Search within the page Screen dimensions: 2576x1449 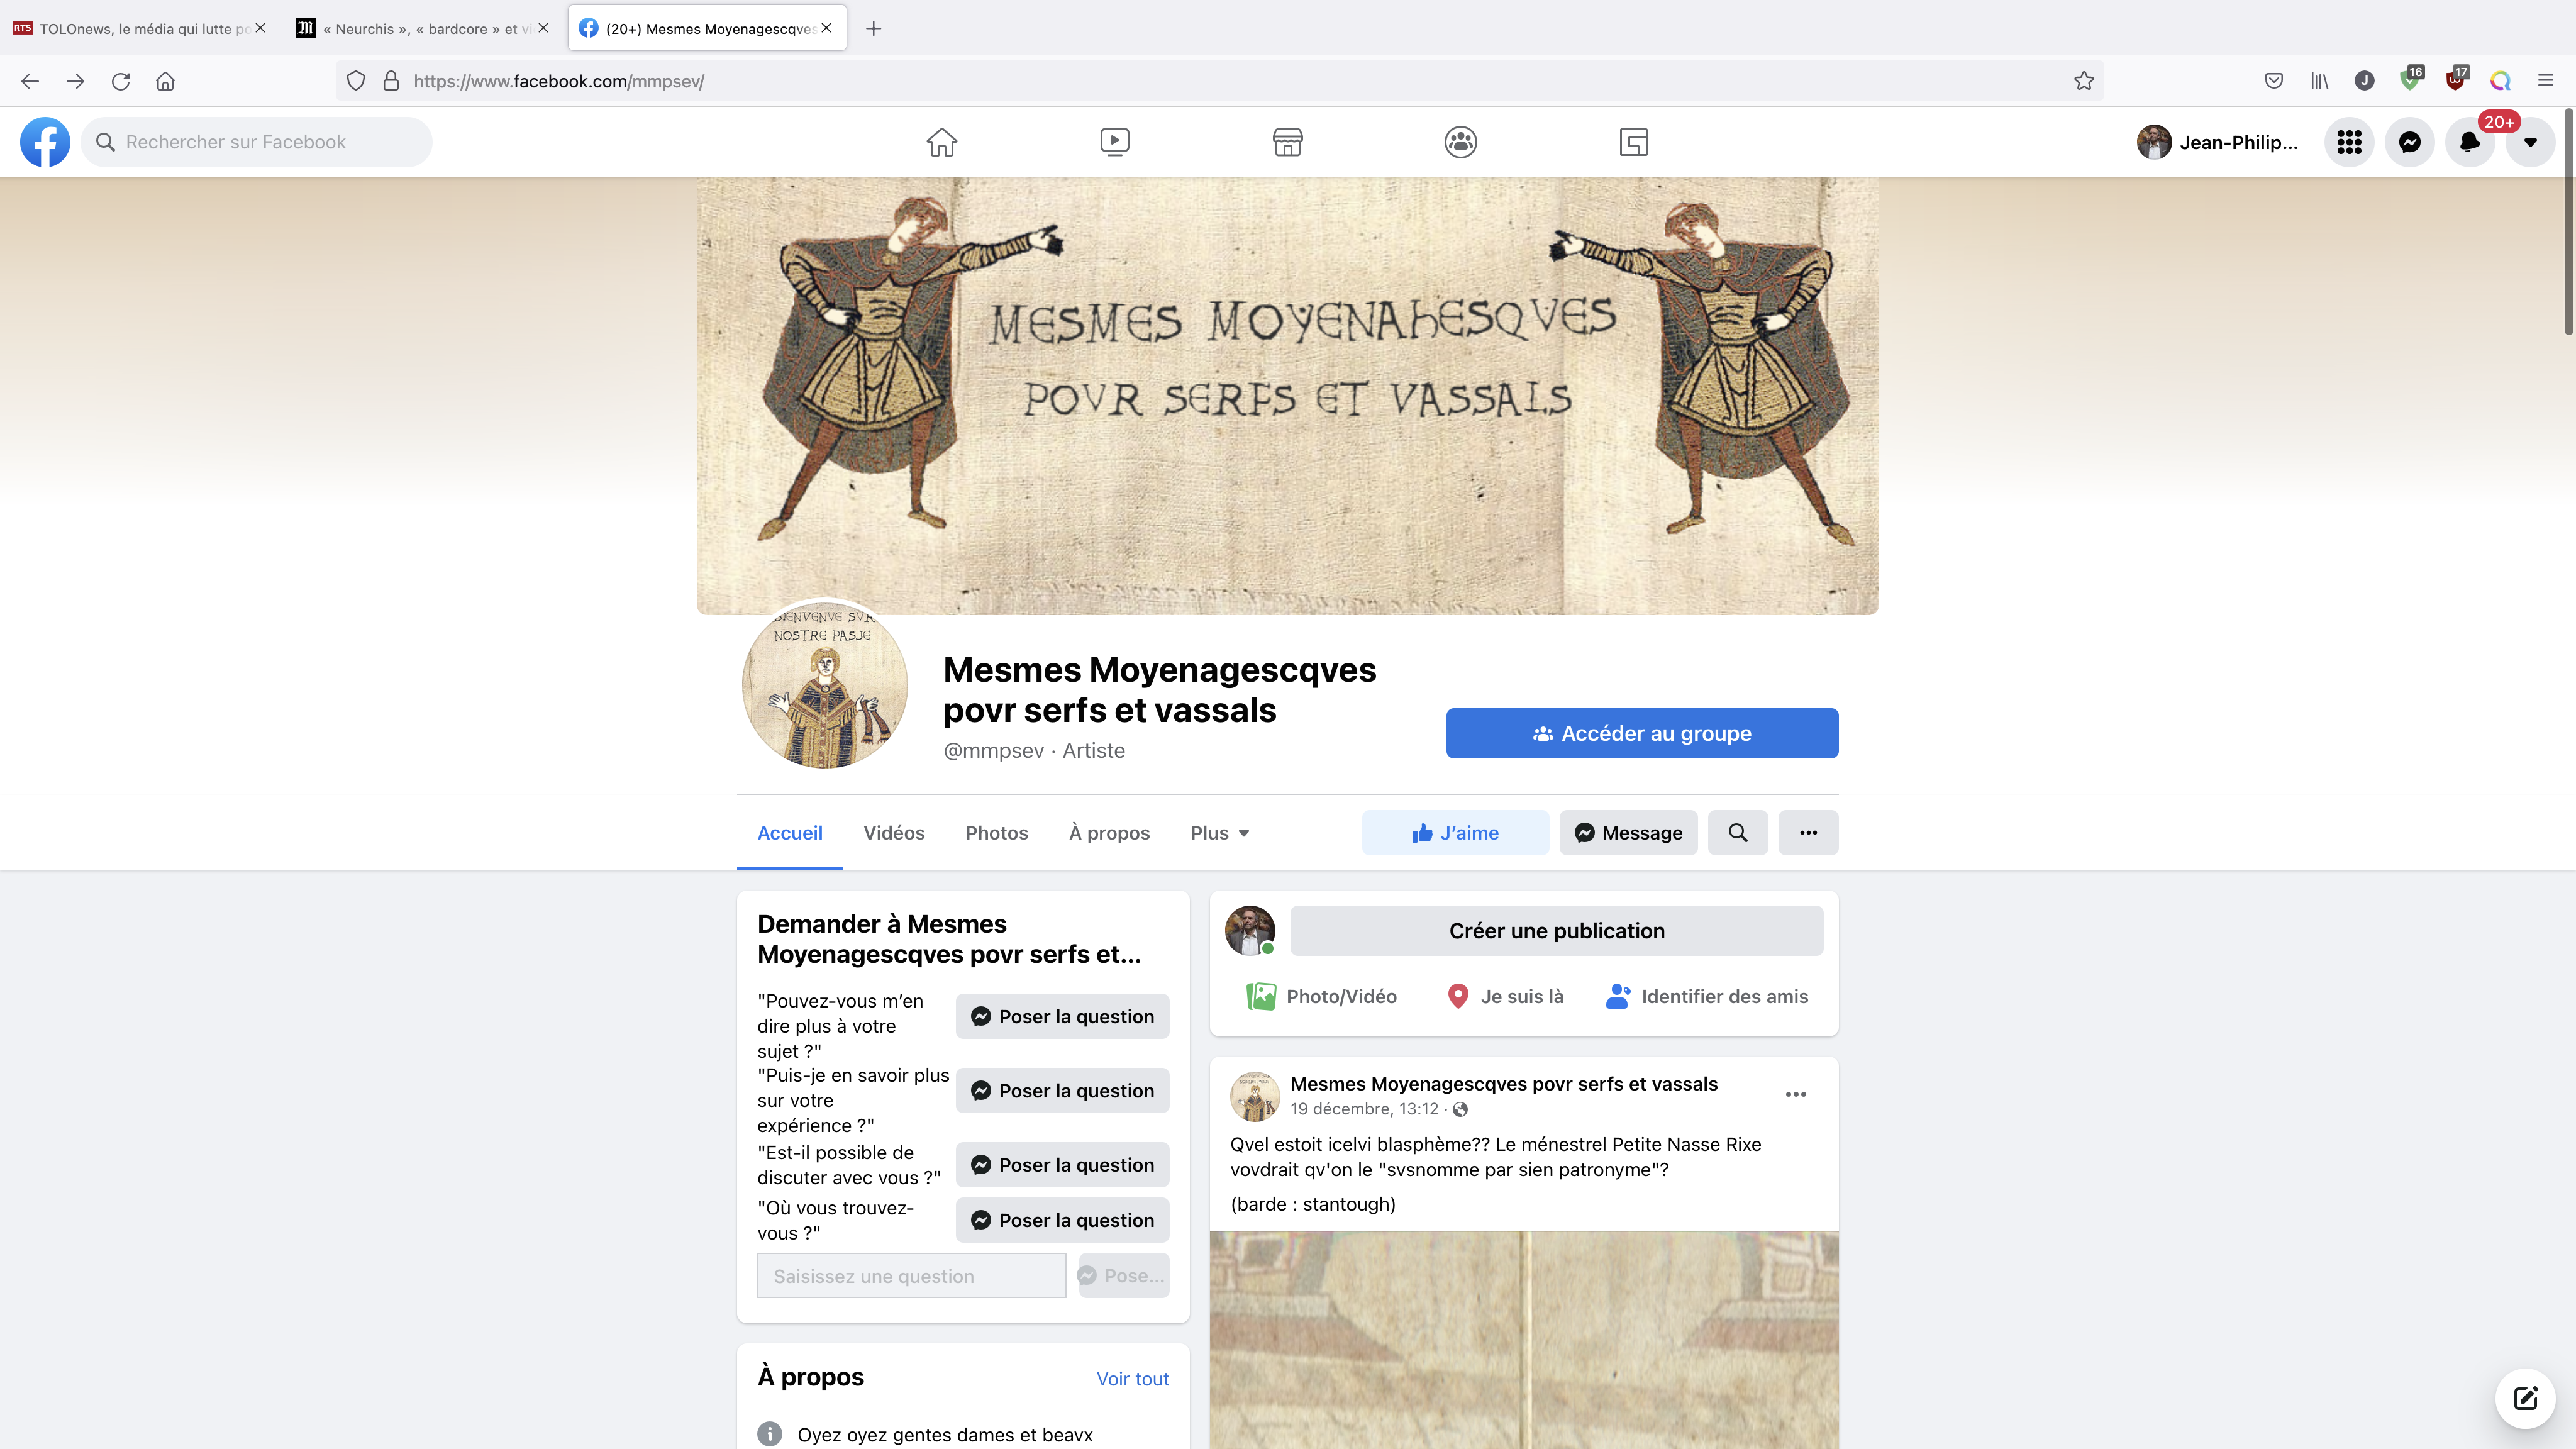(1738, 833)
